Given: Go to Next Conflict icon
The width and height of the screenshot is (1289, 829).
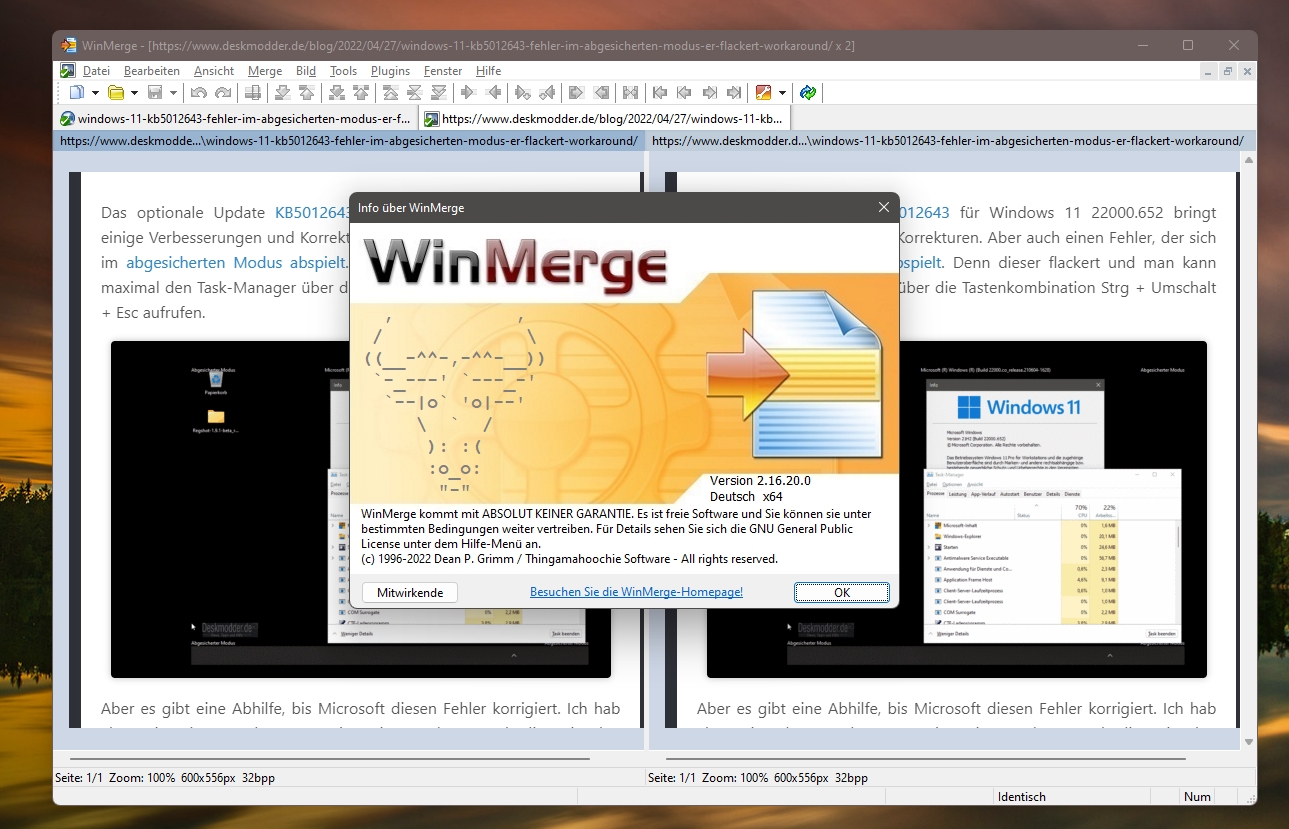Looking at the screenshot, I should (x=337, y=93).
